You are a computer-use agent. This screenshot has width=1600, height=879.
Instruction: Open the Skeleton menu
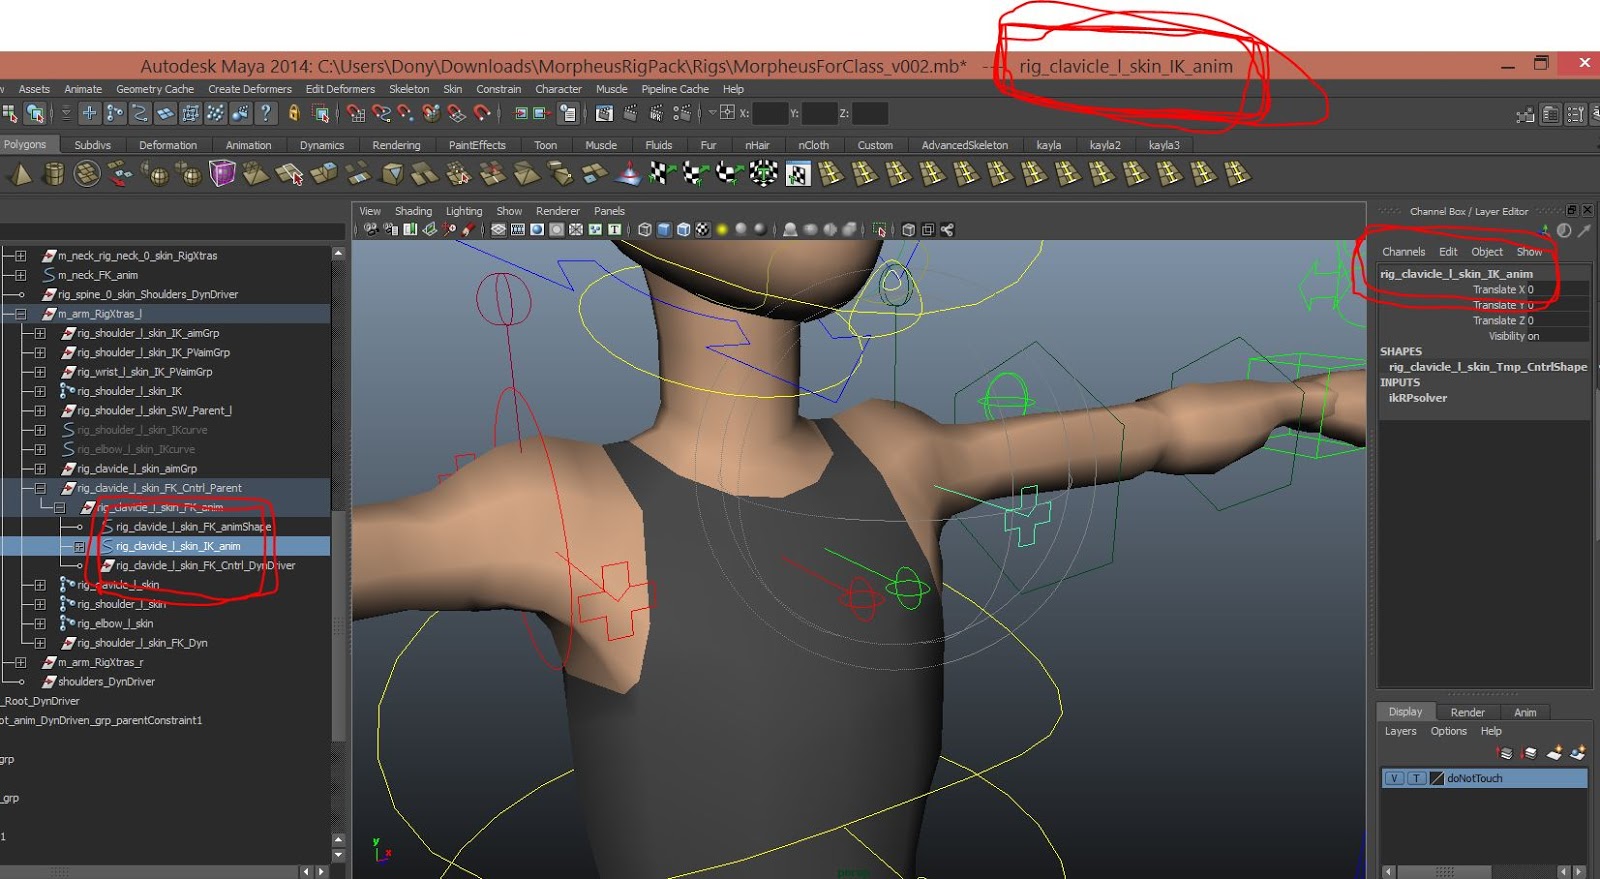tap(409, 89)
